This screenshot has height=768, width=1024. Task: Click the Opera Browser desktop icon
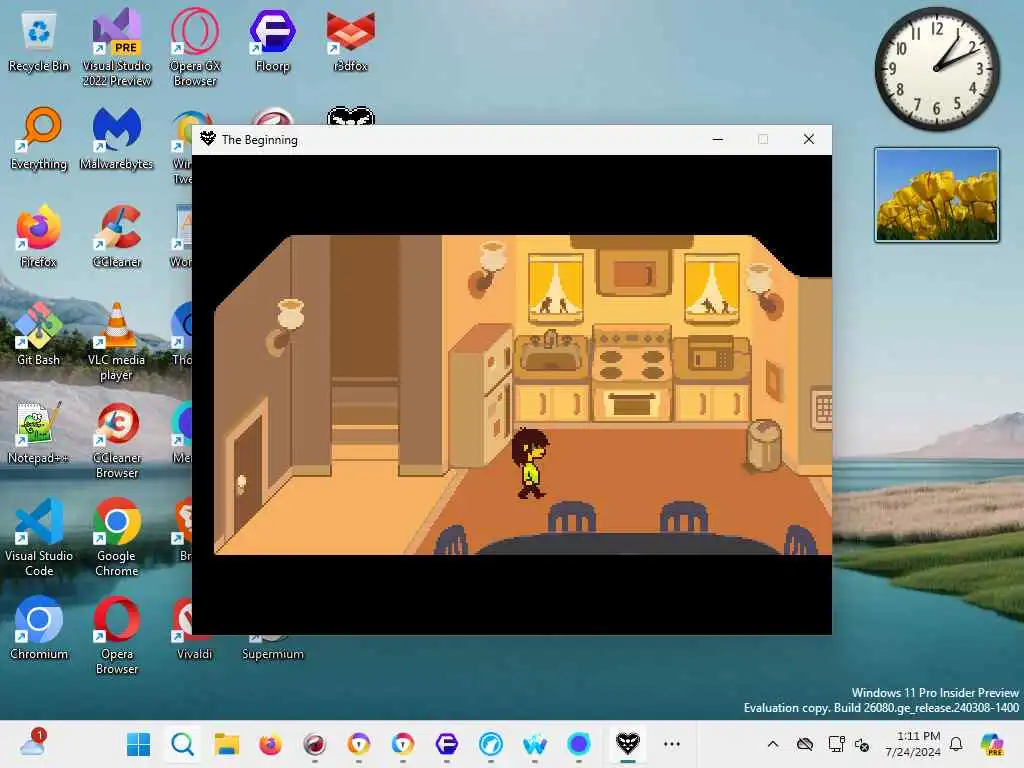pyautogui.click(x=116, y=636)
